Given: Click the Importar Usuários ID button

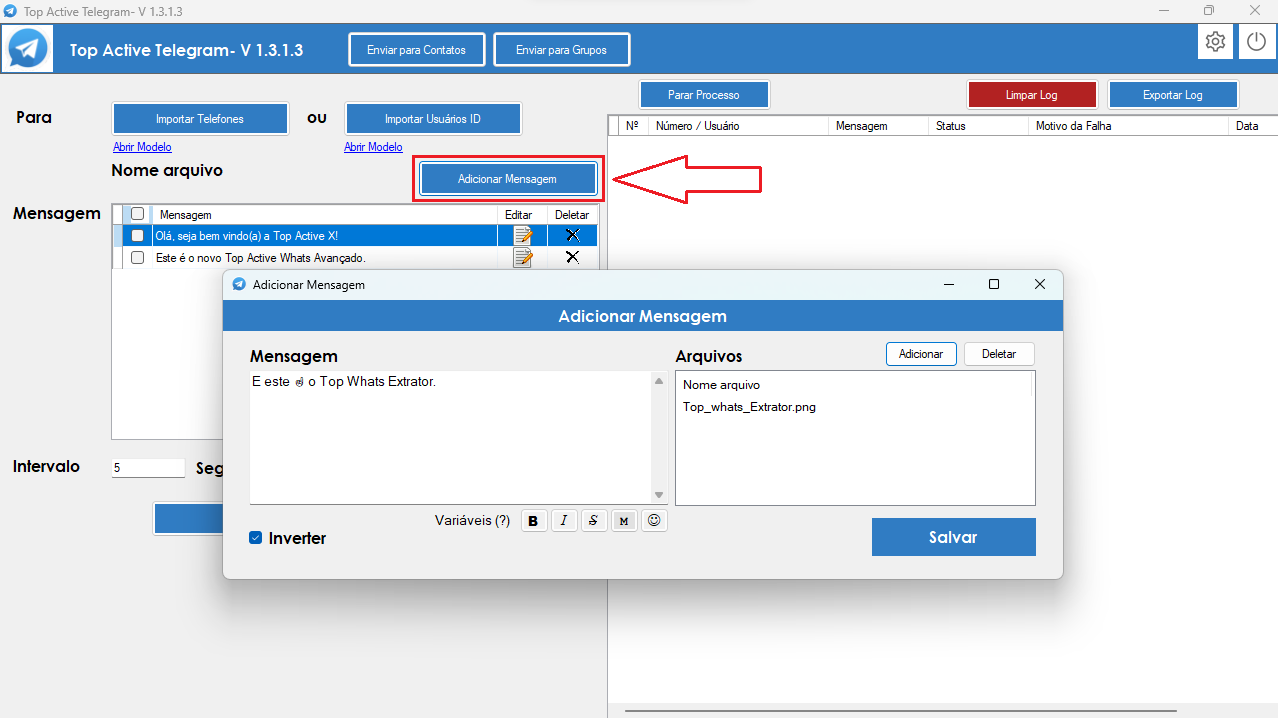Looking at the screenshot, I should click(x=433, y=118).
